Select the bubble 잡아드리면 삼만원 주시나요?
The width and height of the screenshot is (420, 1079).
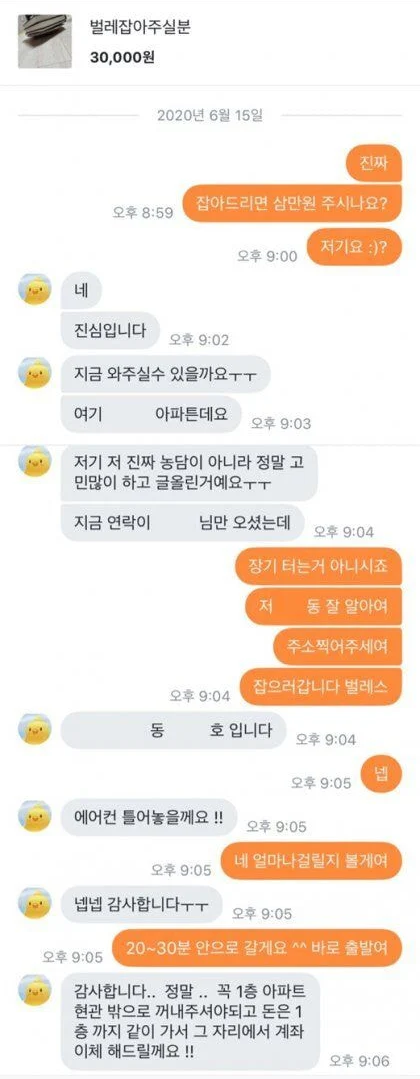pos(292,204)
